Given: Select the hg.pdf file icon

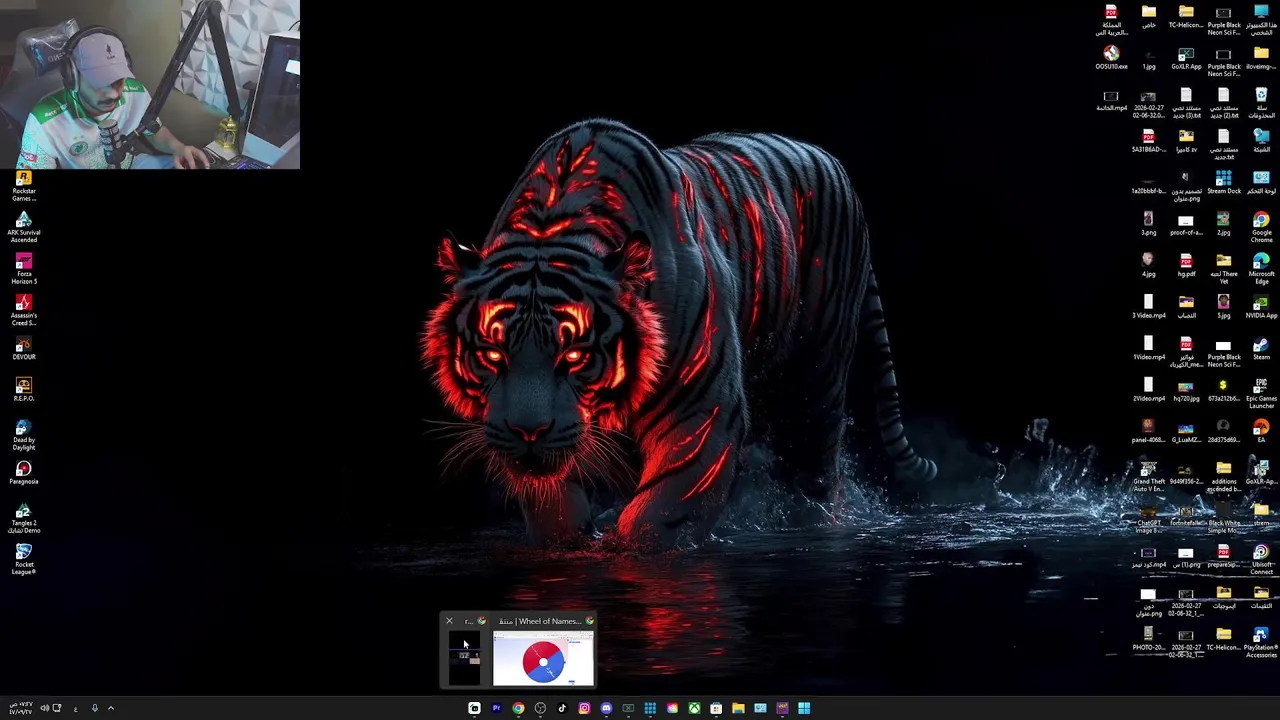Looking at the screenshot, I should click(1186, 266).
